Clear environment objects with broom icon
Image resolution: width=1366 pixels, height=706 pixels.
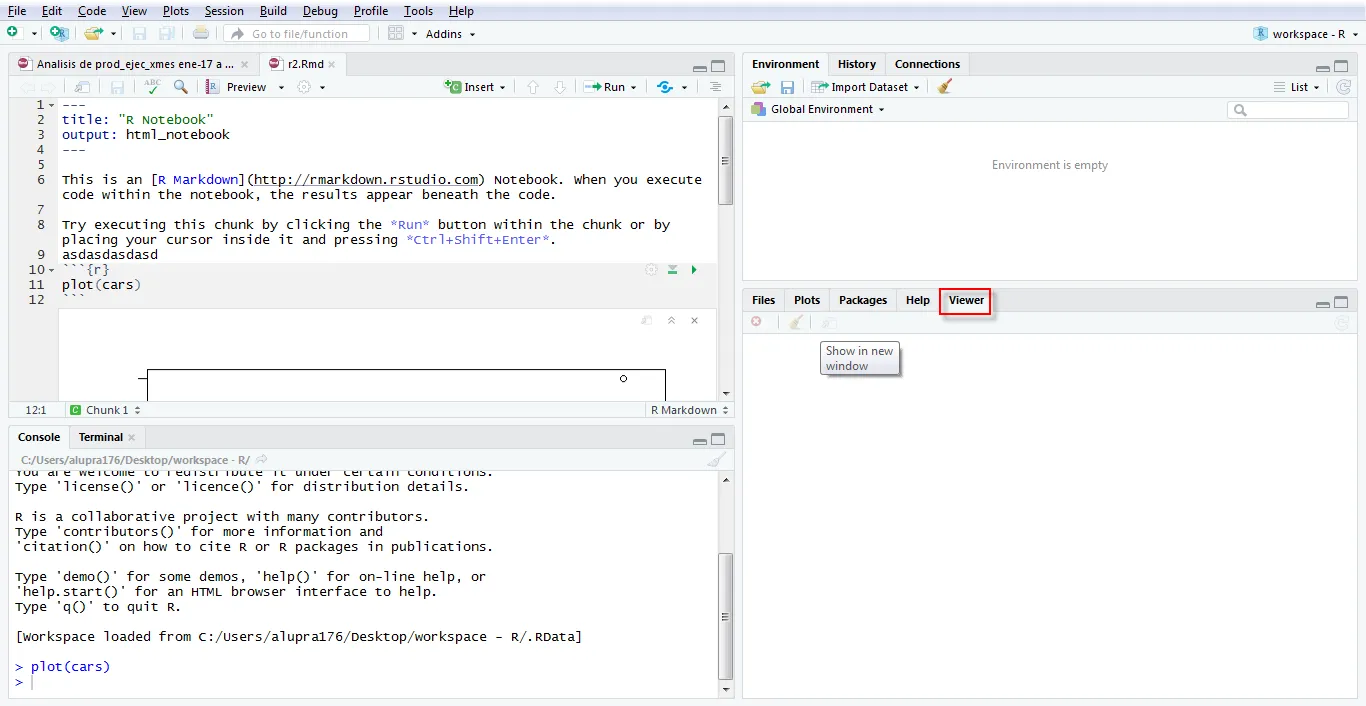pyautogui.click(x=945, y=87)
